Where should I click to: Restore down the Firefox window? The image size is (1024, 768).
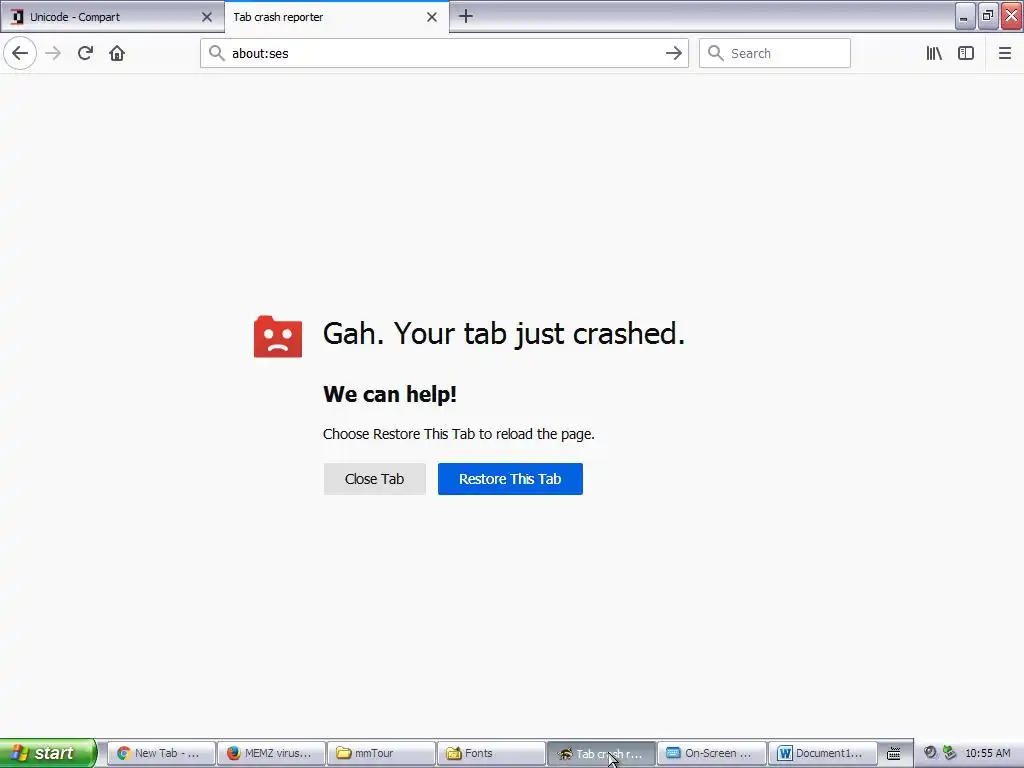(987, 16)
